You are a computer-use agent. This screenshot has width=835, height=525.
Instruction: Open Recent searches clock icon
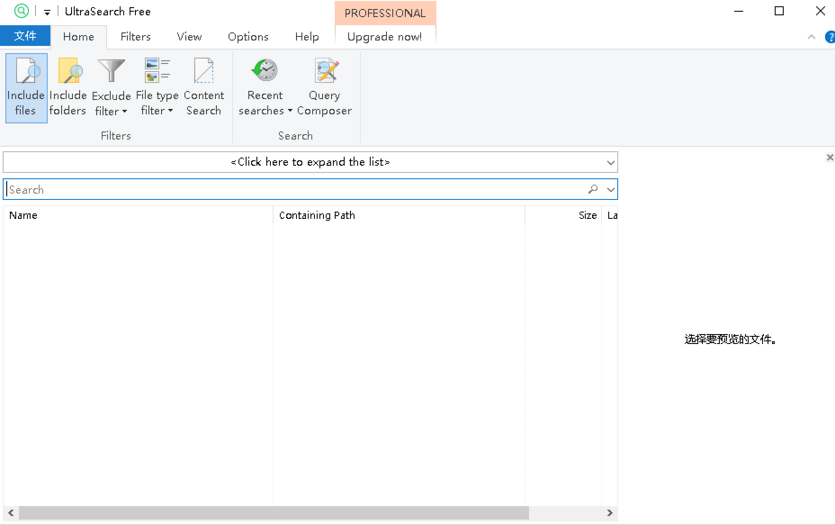[265, 72]
